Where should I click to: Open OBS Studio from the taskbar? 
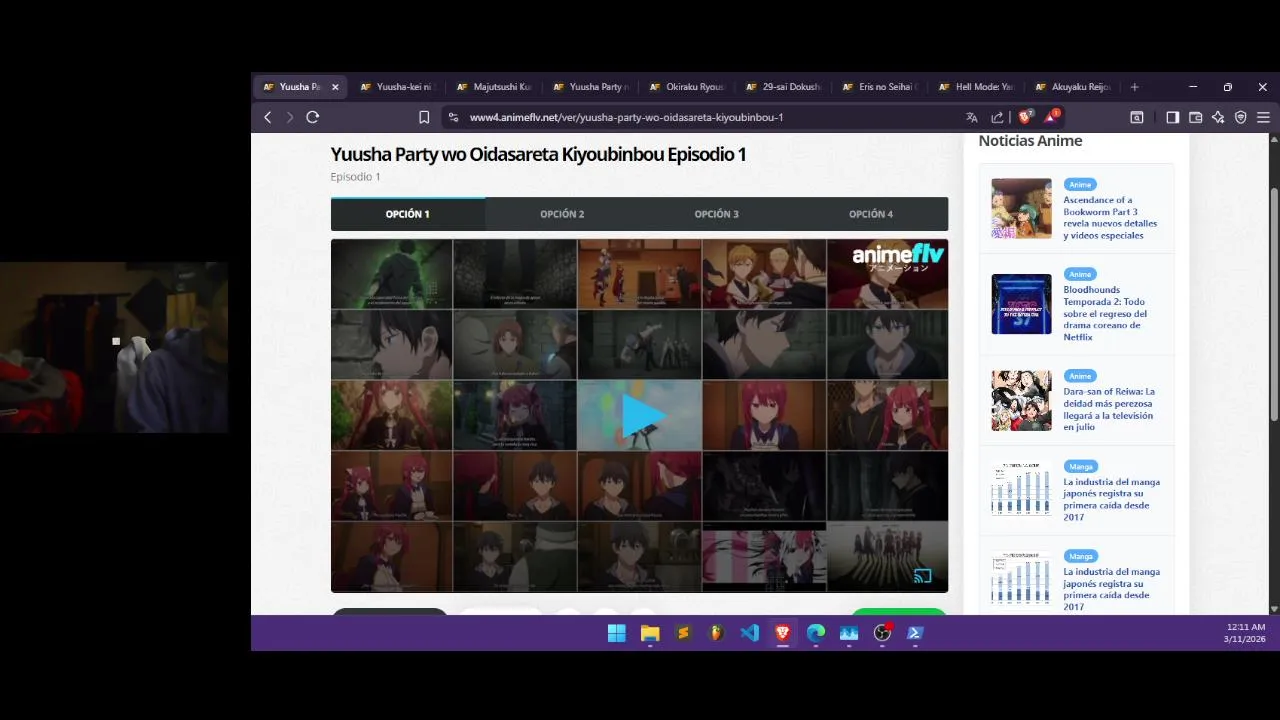coord(882,633)
